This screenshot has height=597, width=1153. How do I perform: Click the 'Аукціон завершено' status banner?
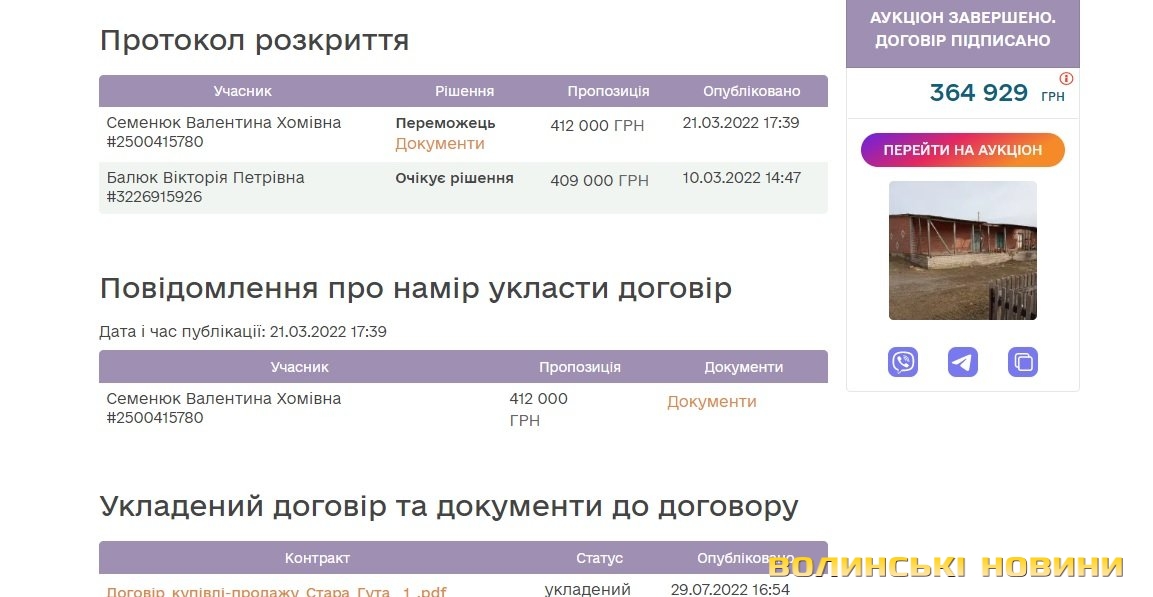click(x=962, y=29)
